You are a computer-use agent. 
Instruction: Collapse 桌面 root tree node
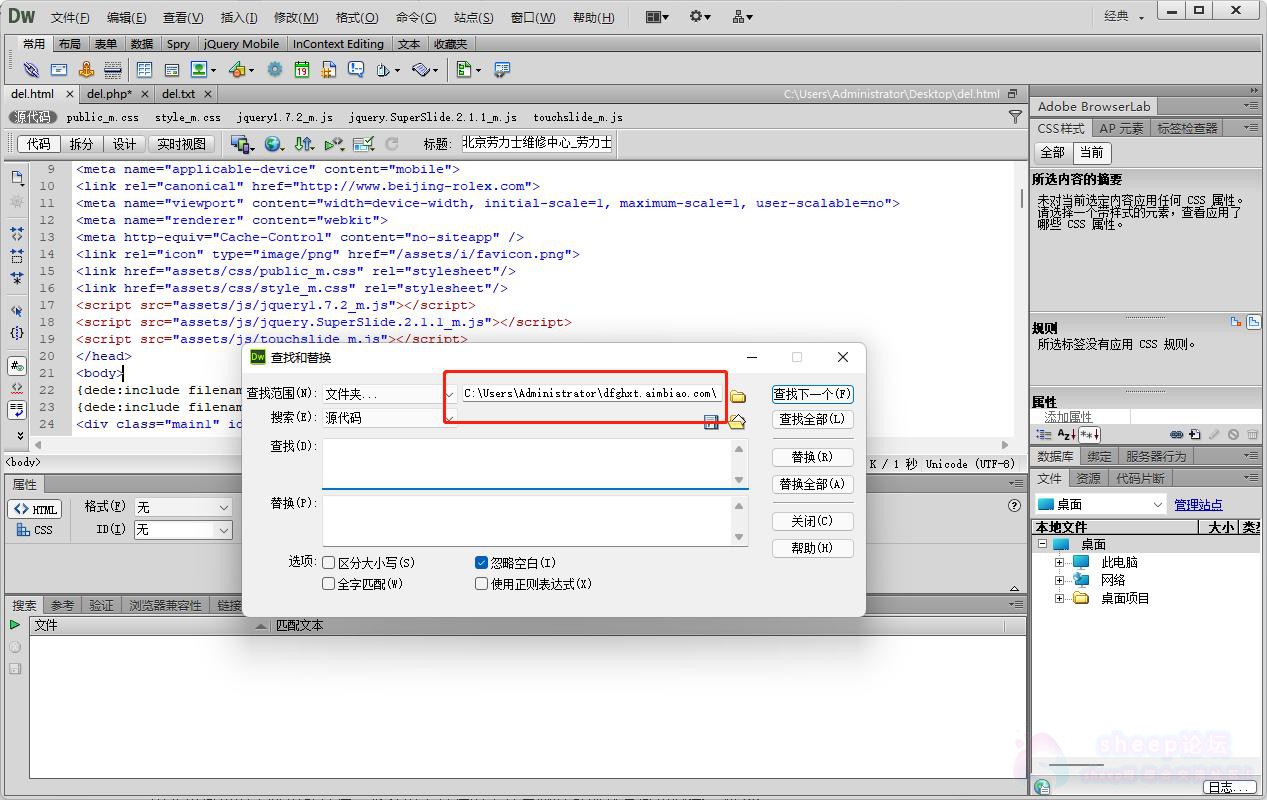(1042, 545)
